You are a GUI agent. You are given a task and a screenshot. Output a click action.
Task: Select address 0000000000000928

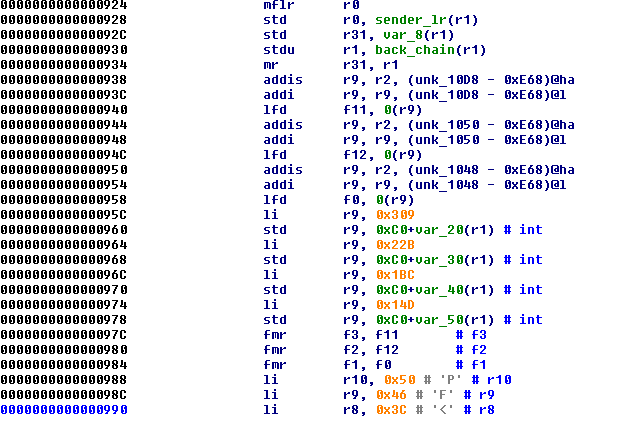tap(64, 20)
